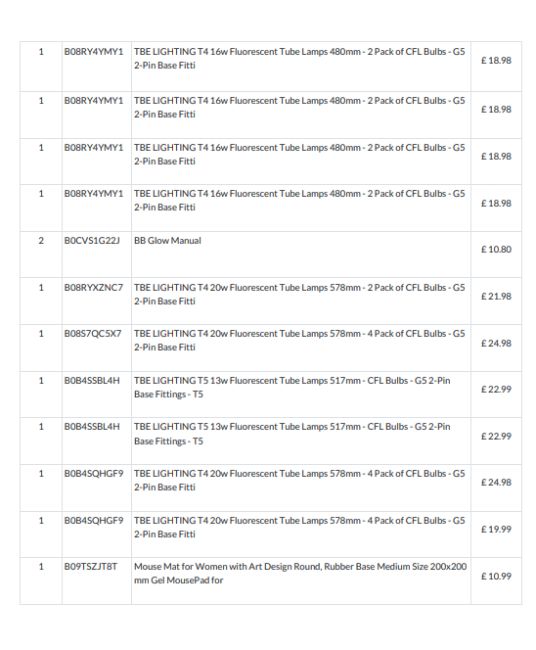Select the first B08RY4YMY1 code

93,51
